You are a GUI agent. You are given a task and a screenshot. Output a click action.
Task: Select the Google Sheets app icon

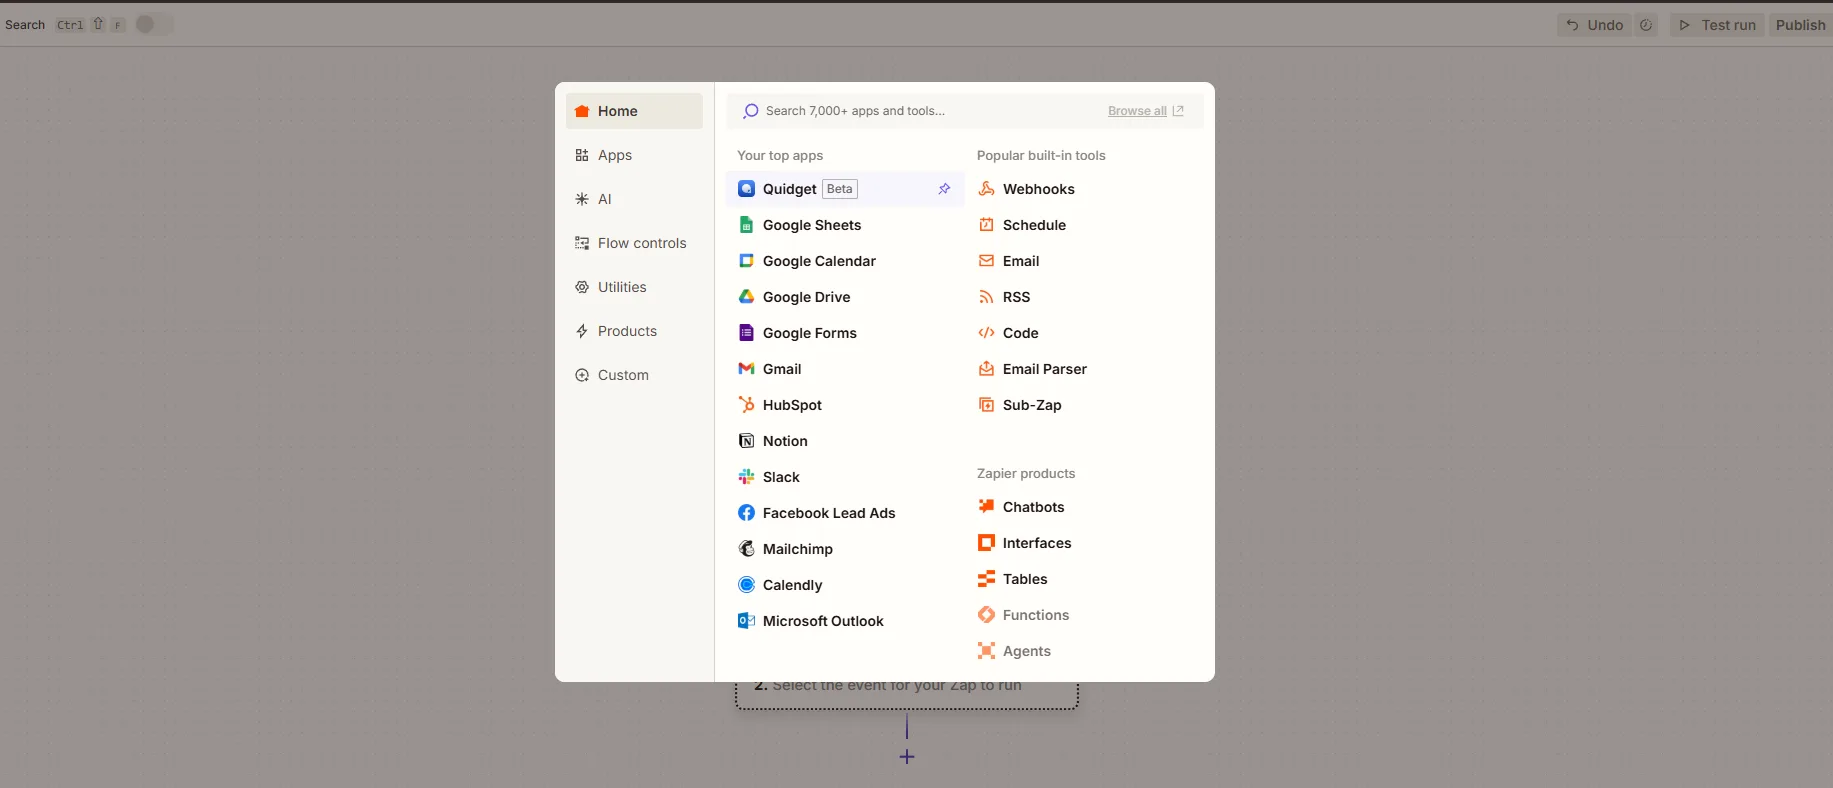(746, 225)
